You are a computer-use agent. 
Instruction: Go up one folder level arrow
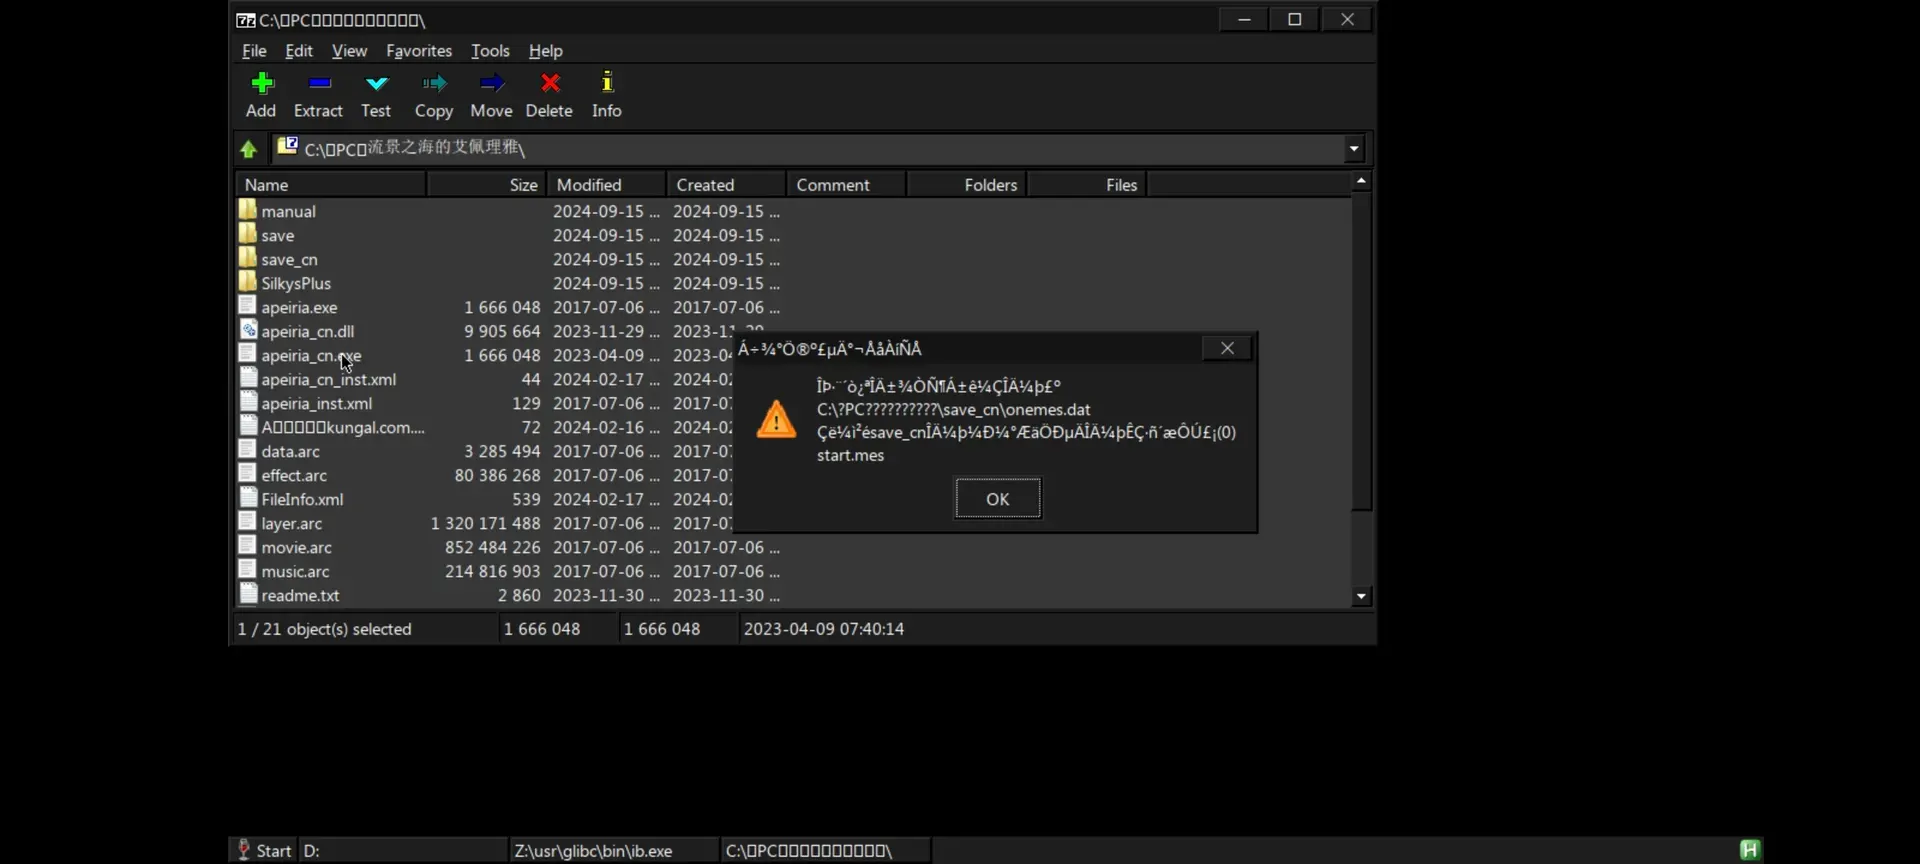point(249,149)
